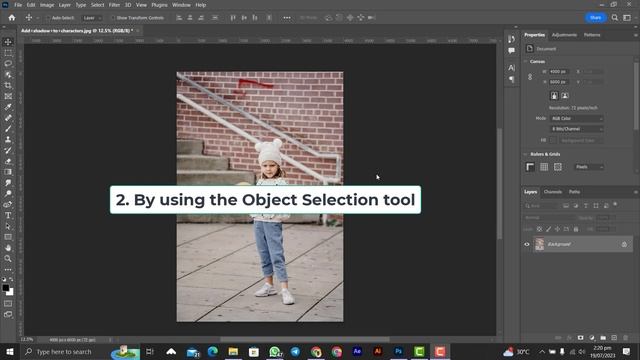Select the Eraser tool
This screenshot has height=360, width=640.
tap(8, 161)
